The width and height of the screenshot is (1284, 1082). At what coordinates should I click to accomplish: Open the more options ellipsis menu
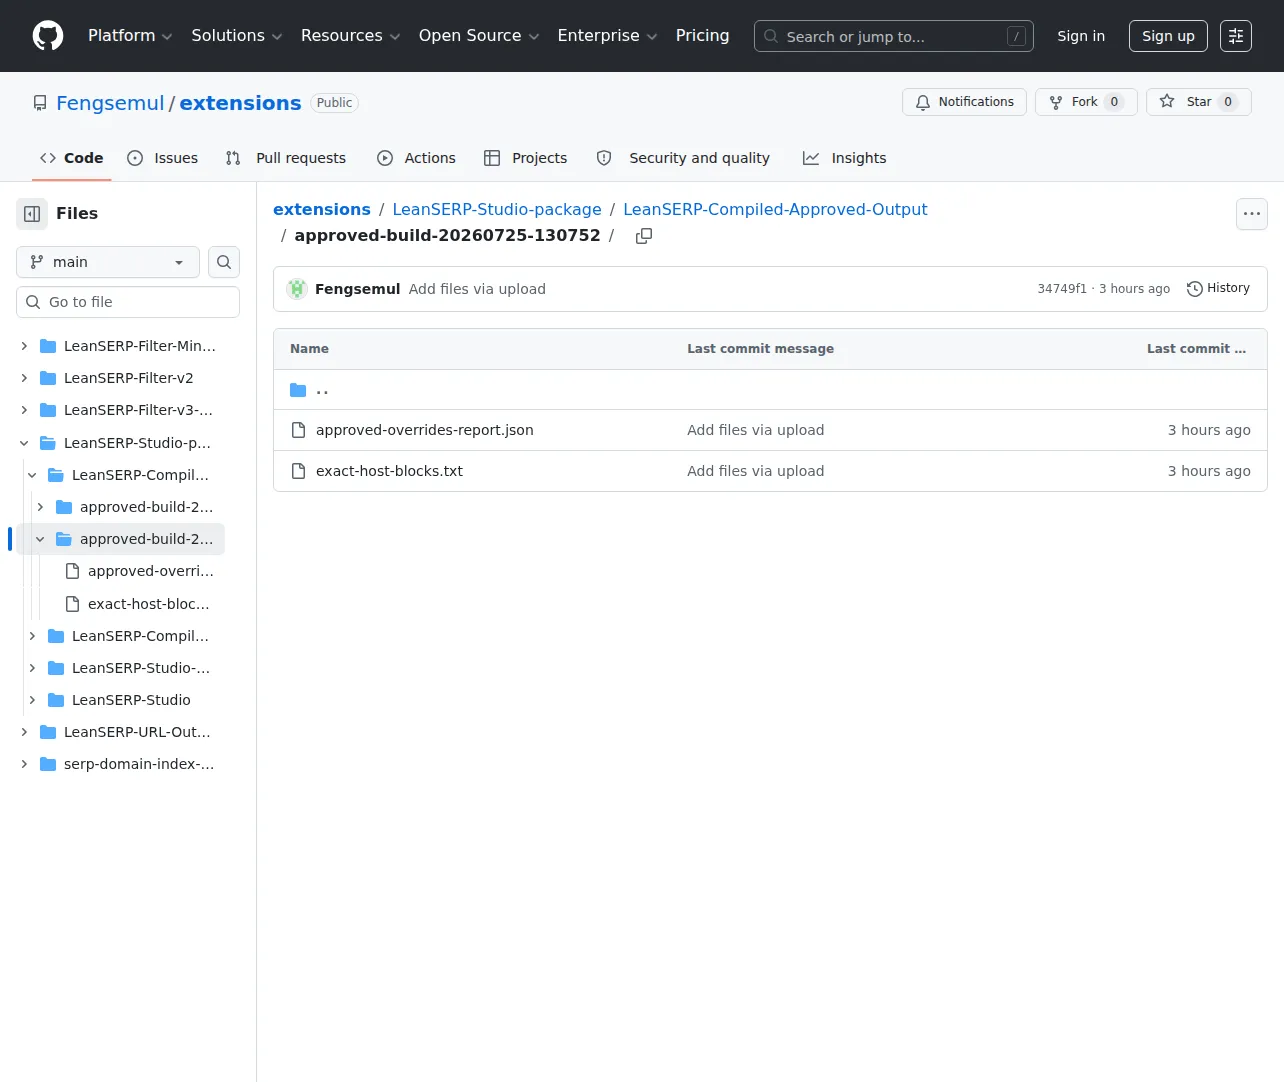1252,214
